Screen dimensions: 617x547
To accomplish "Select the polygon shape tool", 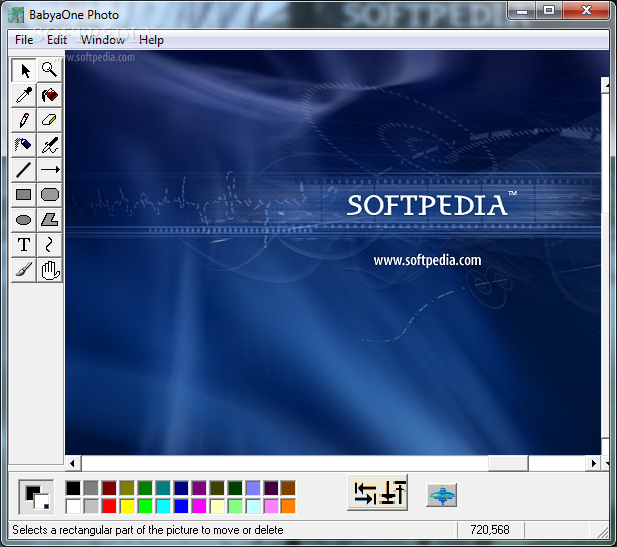I will pyautogui.click(x=49, y=220).
